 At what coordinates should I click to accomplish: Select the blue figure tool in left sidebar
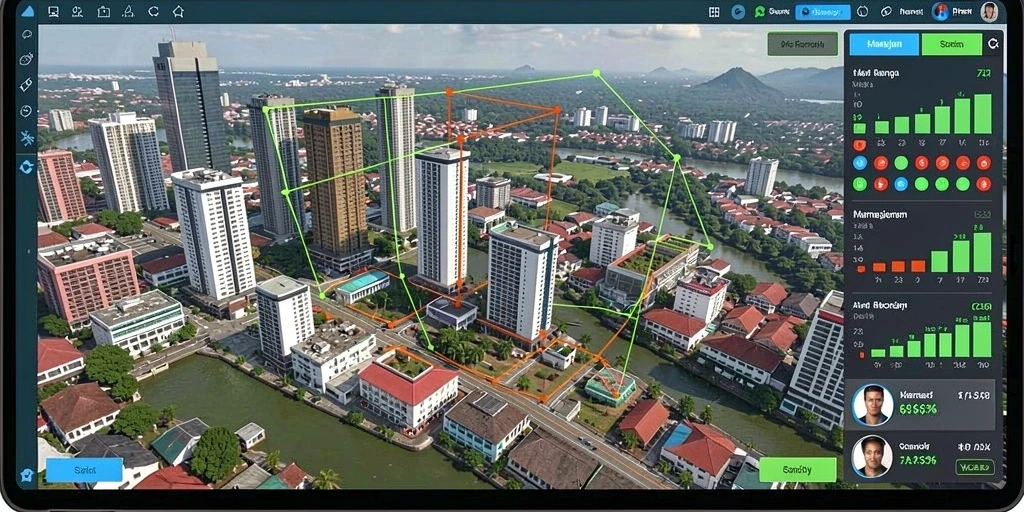click(x=27, y=138)
